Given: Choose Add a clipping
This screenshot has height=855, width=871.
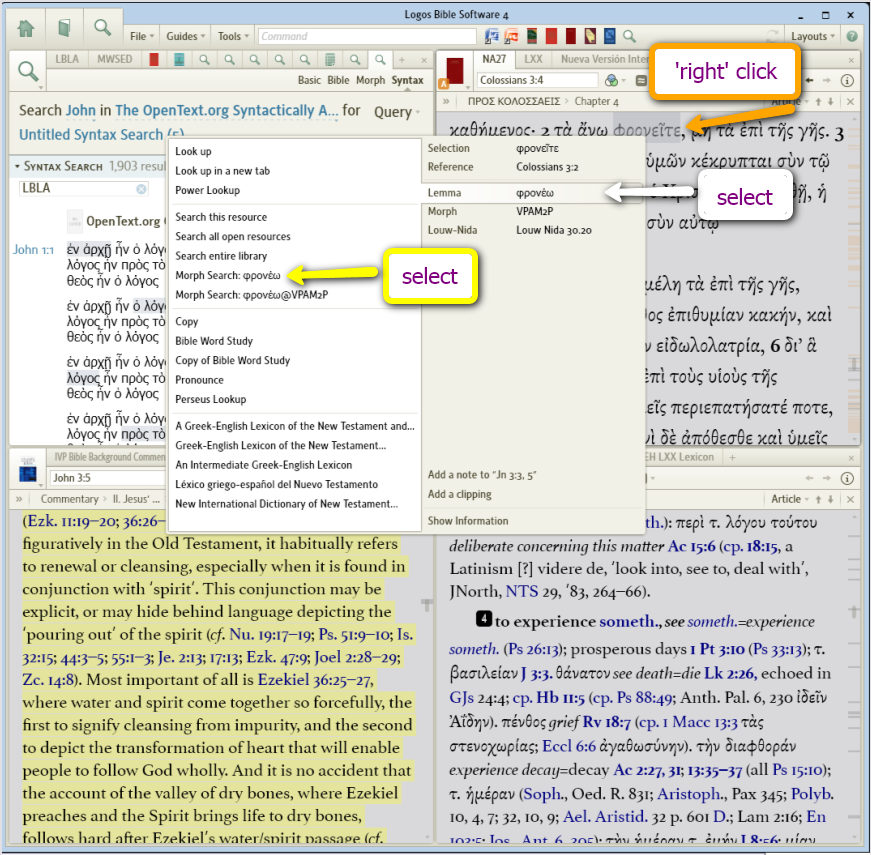Looking at the screenshot, I should pyautogui.click(x=459, y=494).
